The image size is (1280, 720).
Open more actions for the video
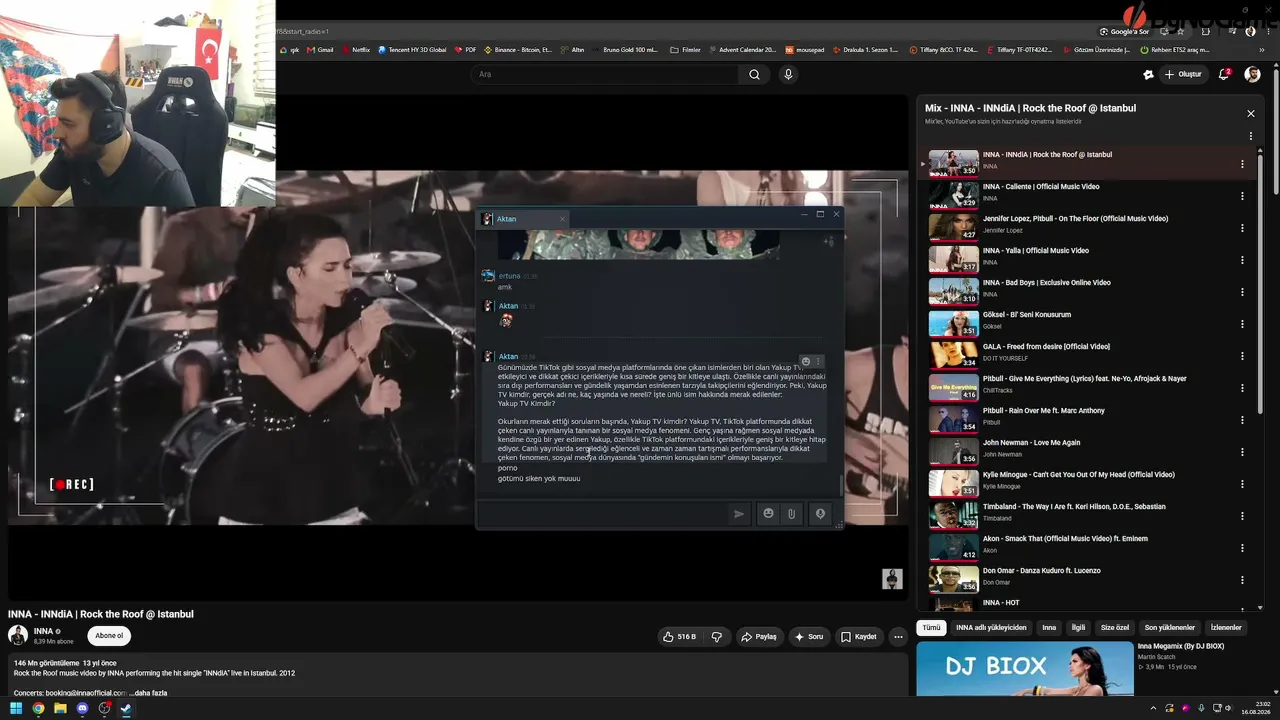pos(898,636)
